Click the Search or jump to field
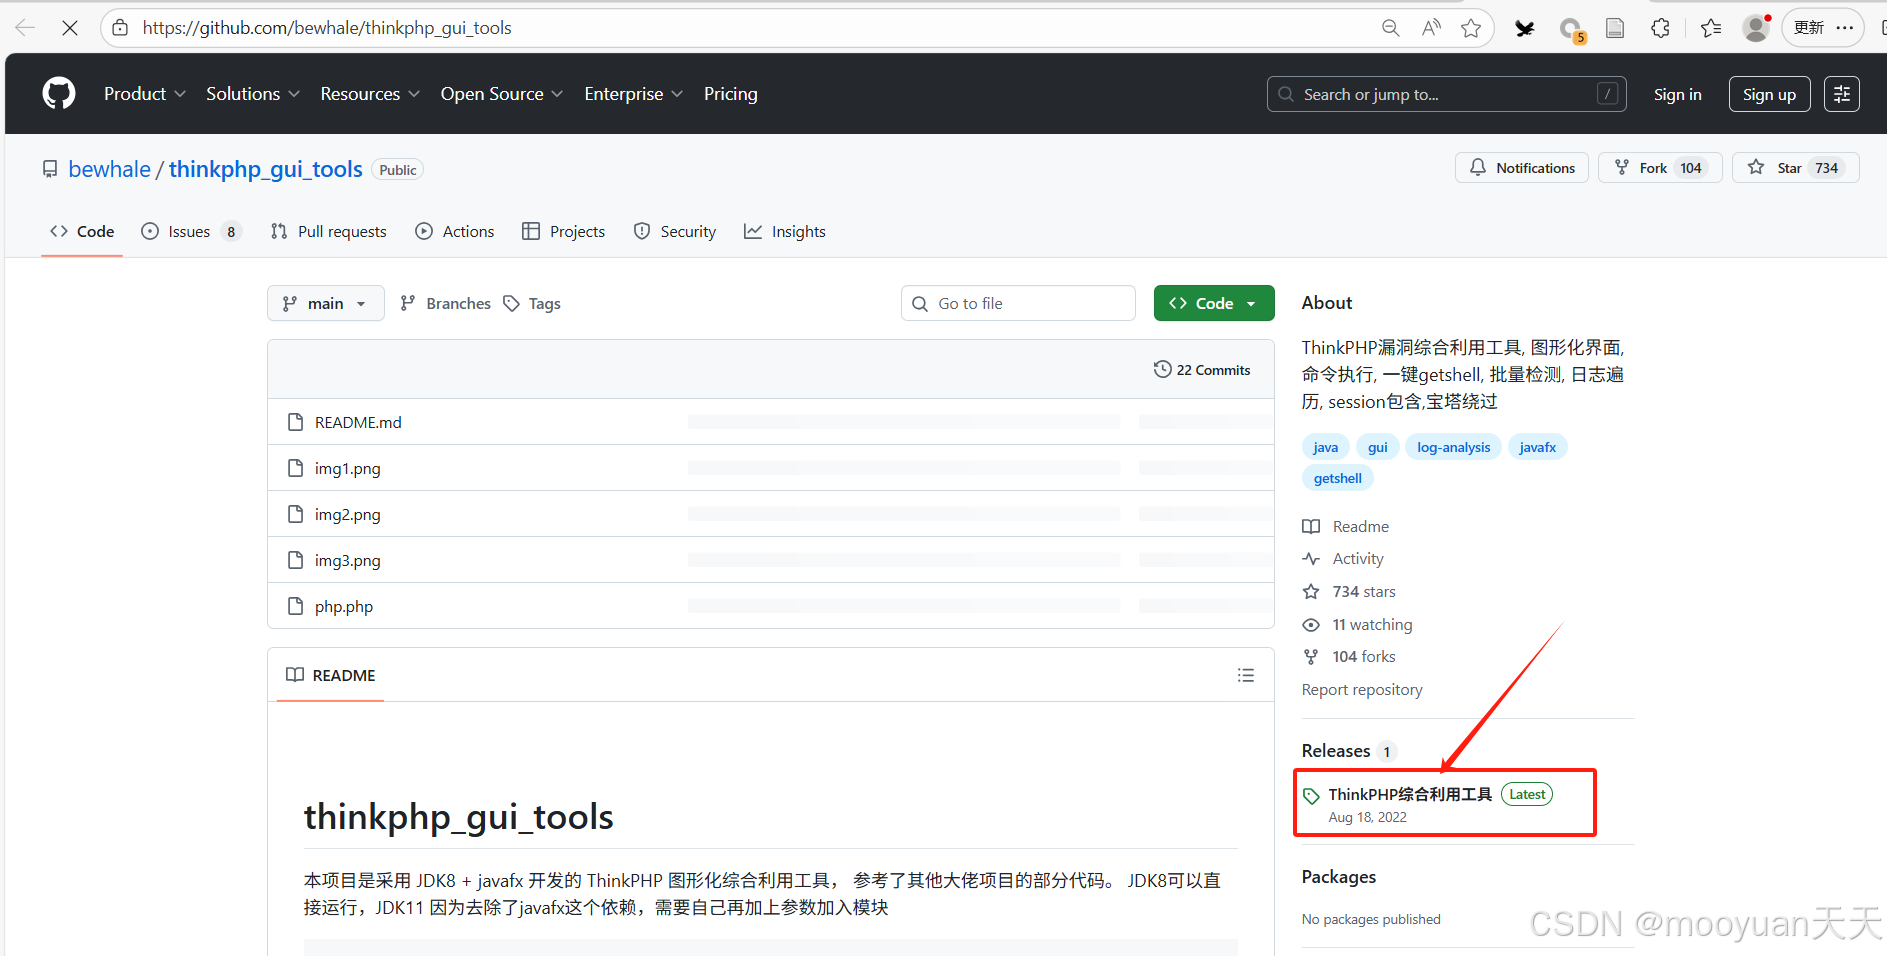Viewport: 1887px width, 956px height. point(1446,94)
